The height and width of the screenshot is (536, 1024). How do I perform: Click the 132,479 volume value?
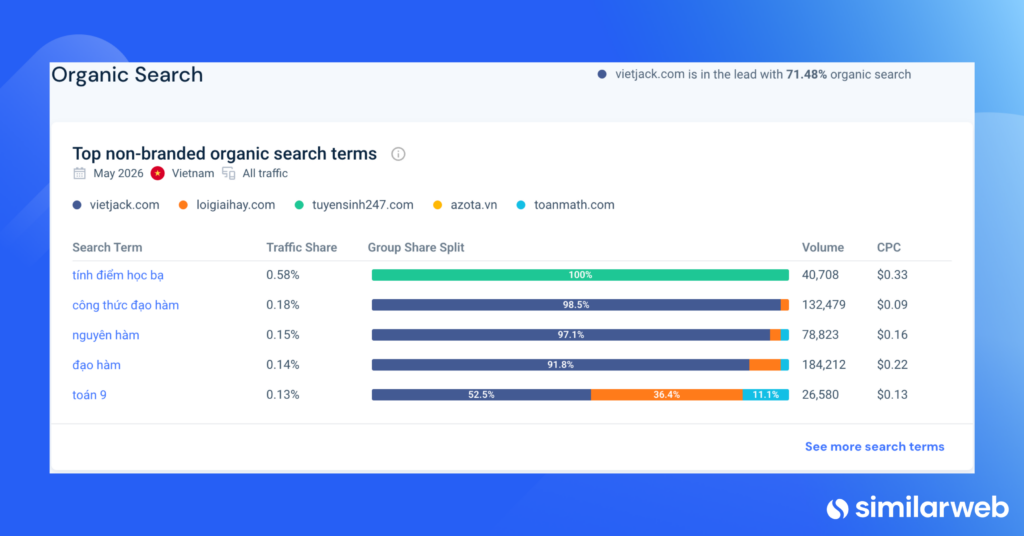[824, 306]
